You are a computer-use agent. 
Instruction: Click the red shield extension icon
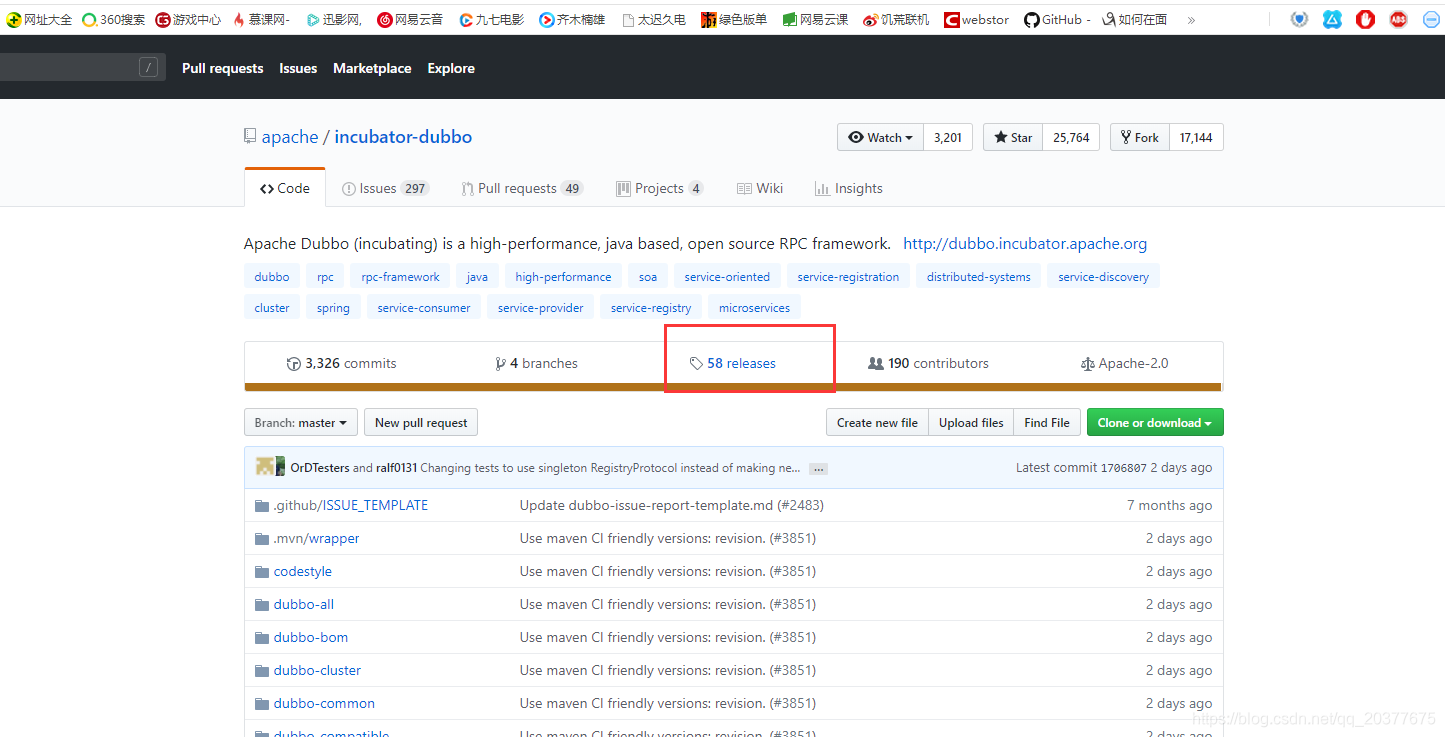[x=1365, y=19]
